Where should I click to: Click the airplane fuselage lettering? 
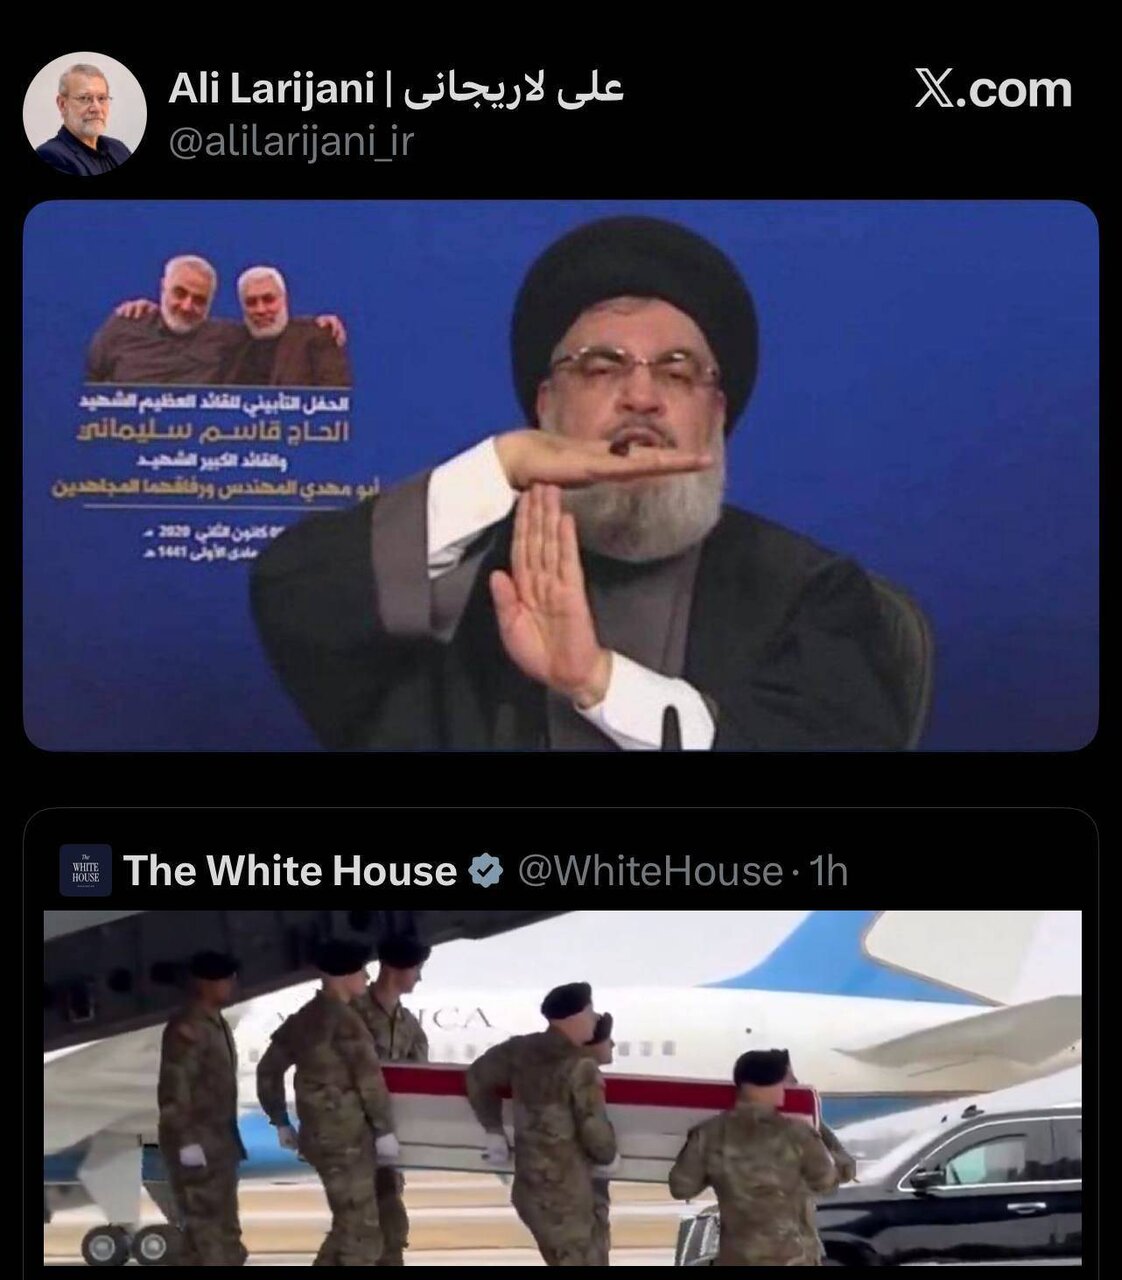tap(456, 1019)
